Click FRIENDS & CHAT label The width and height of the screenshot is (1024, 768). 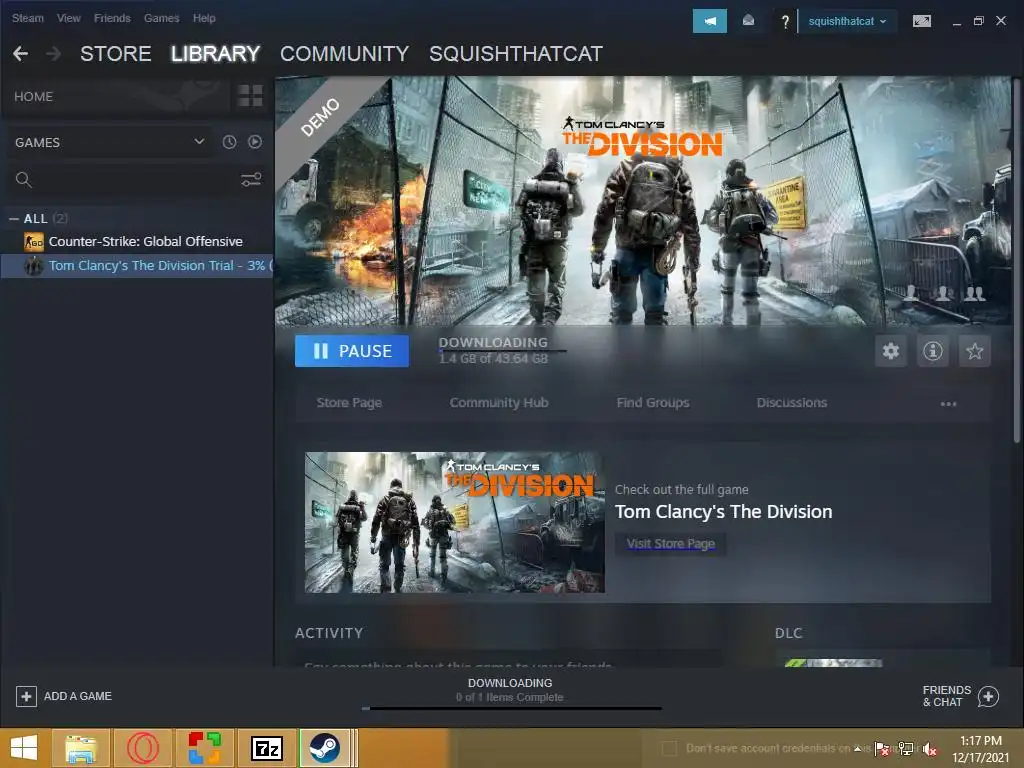(946, 696)
